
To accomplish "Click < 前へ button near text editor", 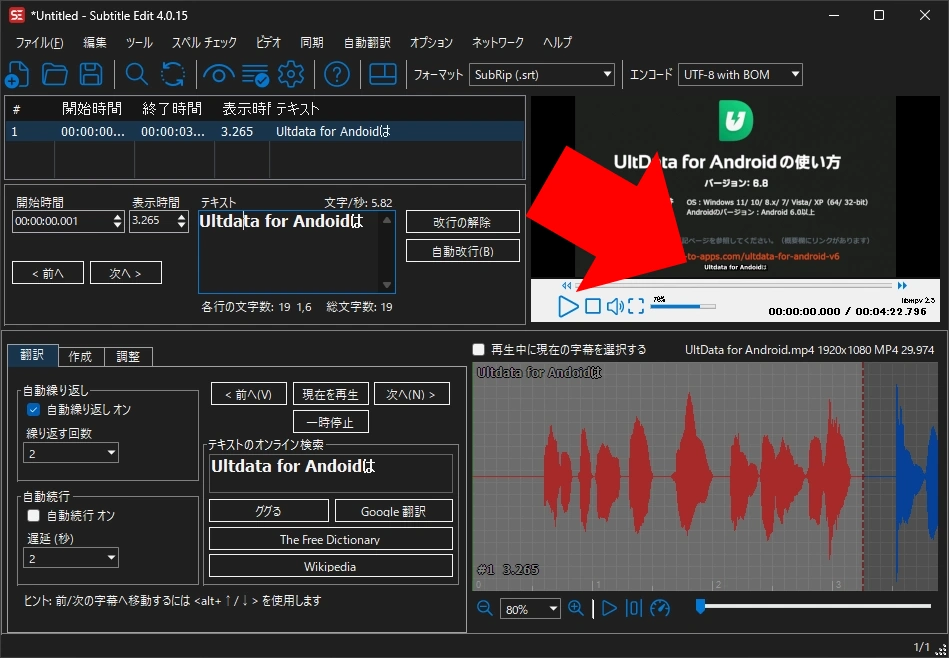I will pos(48,273).
